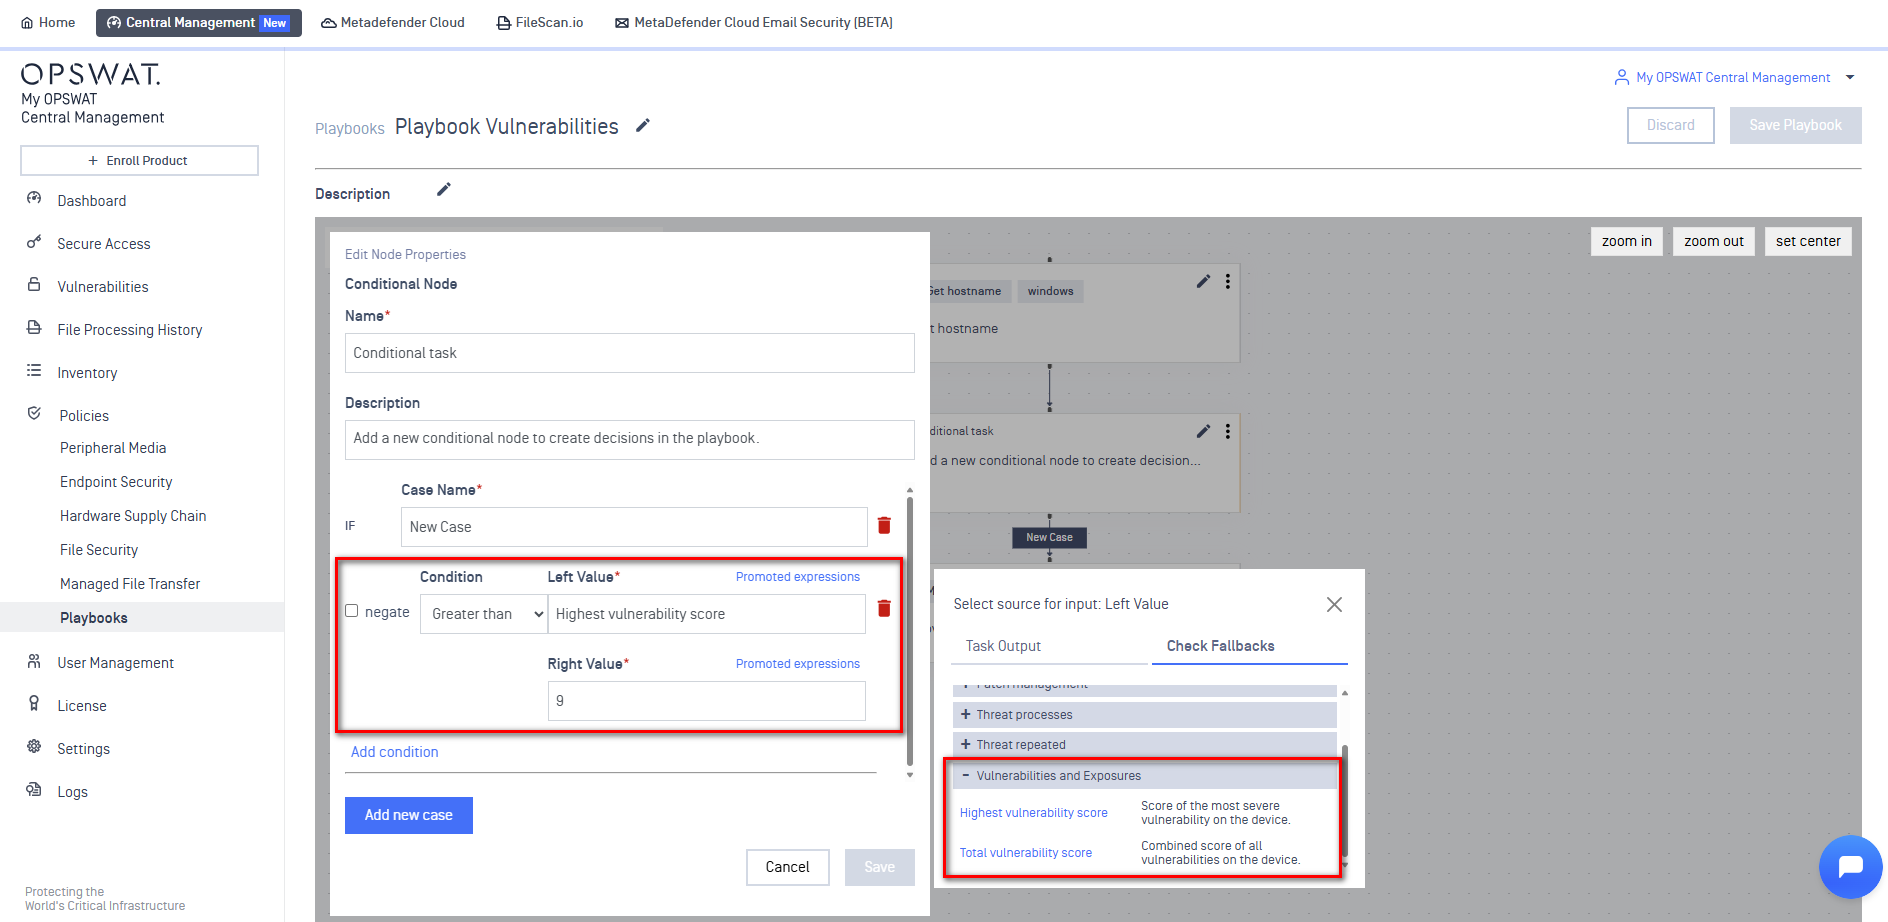Viewport: 1888px width, 922px height.
Task: Click the Case Name input field
Action: tap(633, 527)
